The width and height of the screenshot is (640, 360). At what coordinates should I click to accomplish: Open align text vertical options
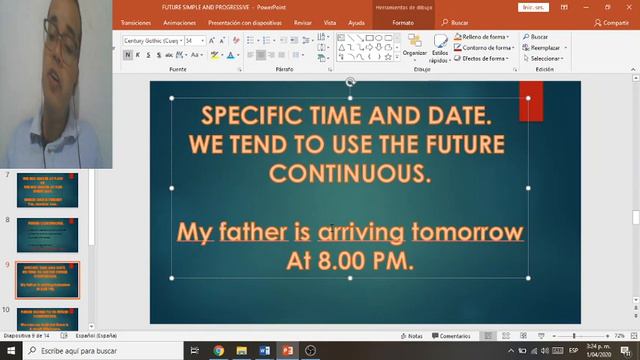pyautogui.click(x=322, y=47)
